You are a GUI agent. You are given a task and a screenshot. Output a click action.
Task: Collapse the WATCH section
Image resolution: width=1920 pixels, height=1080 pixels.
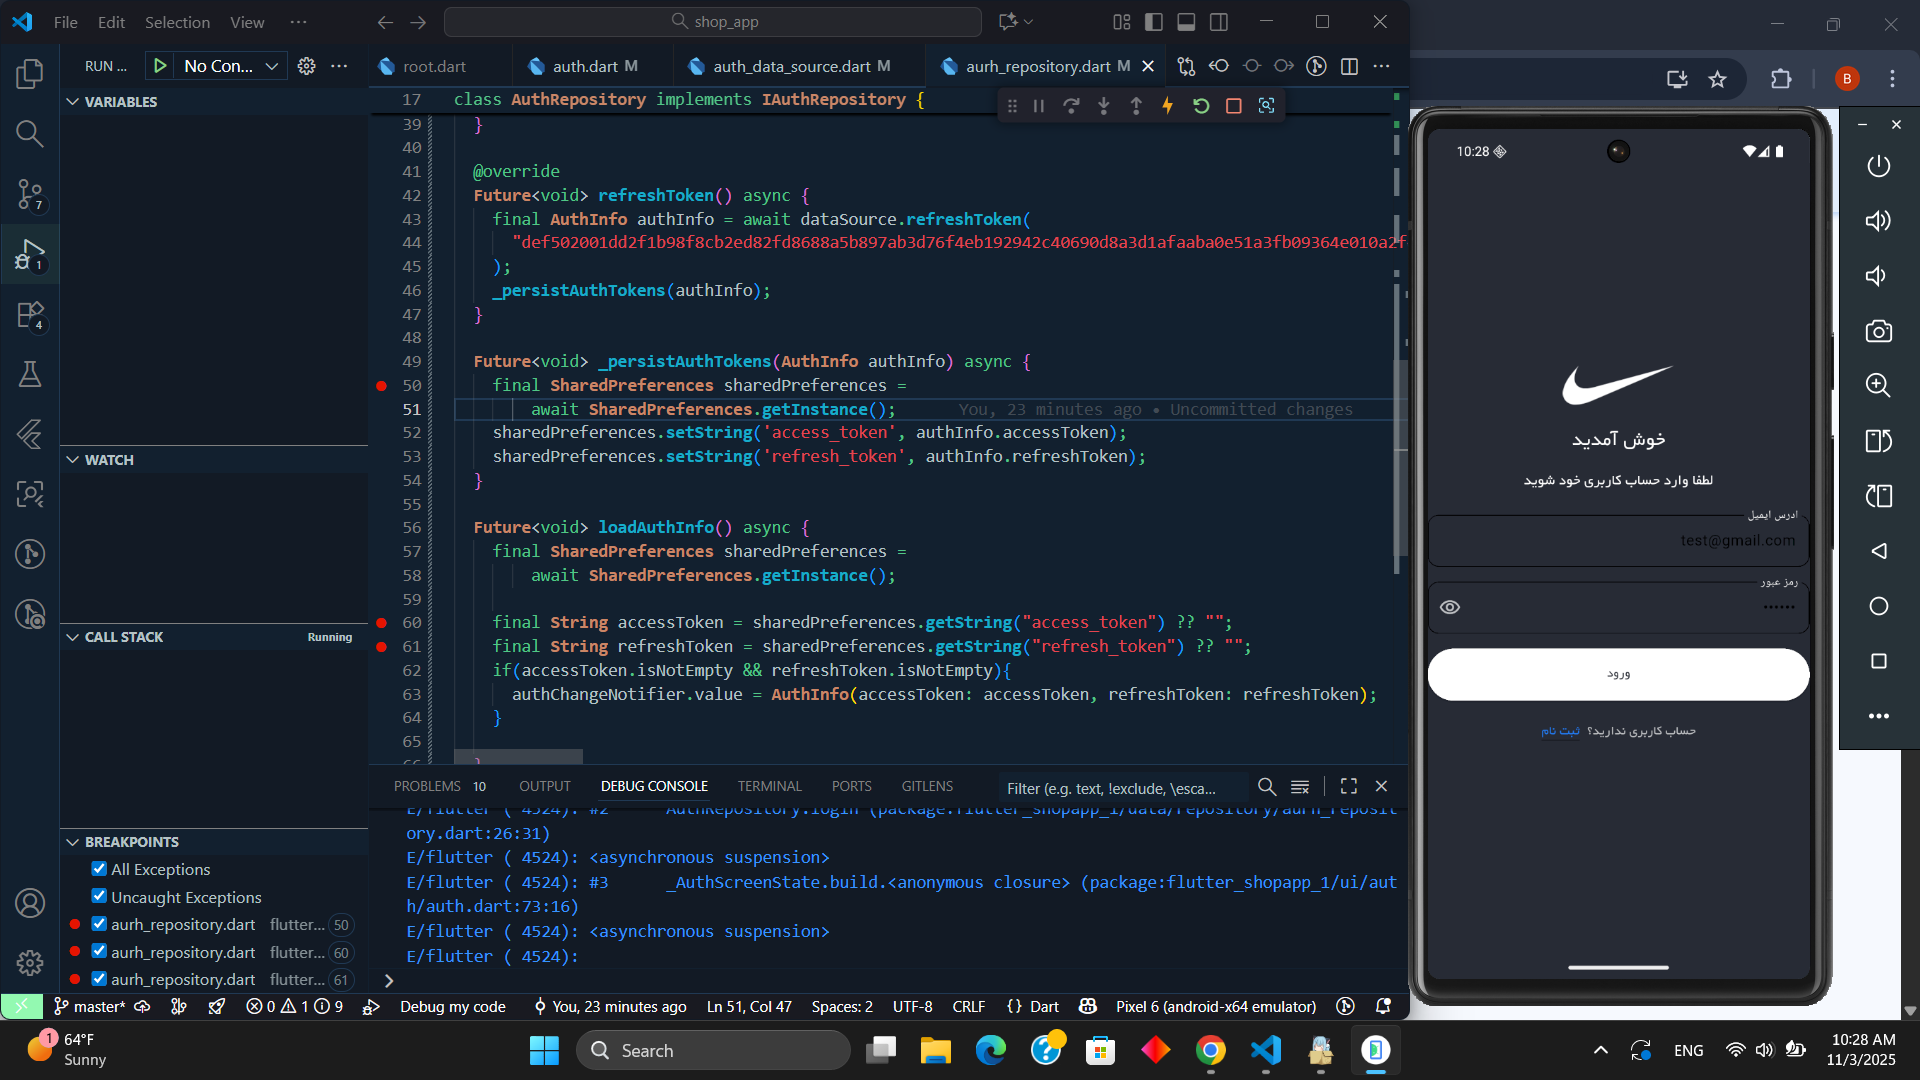point(73,460)
